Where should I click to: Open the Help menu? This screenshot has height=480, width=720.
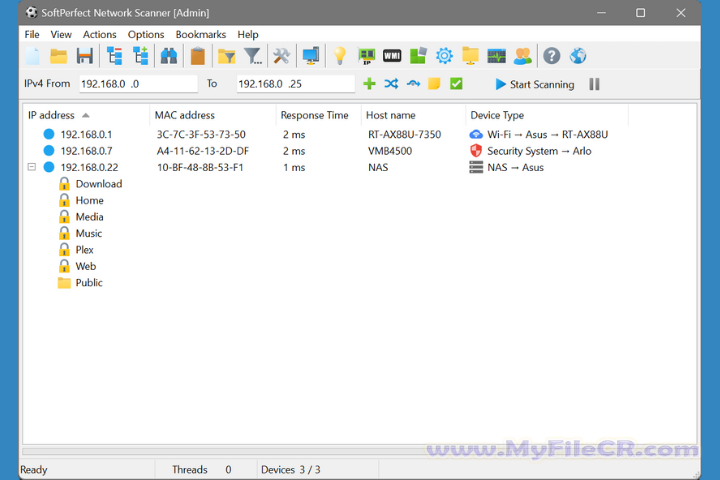coord(248,34)
